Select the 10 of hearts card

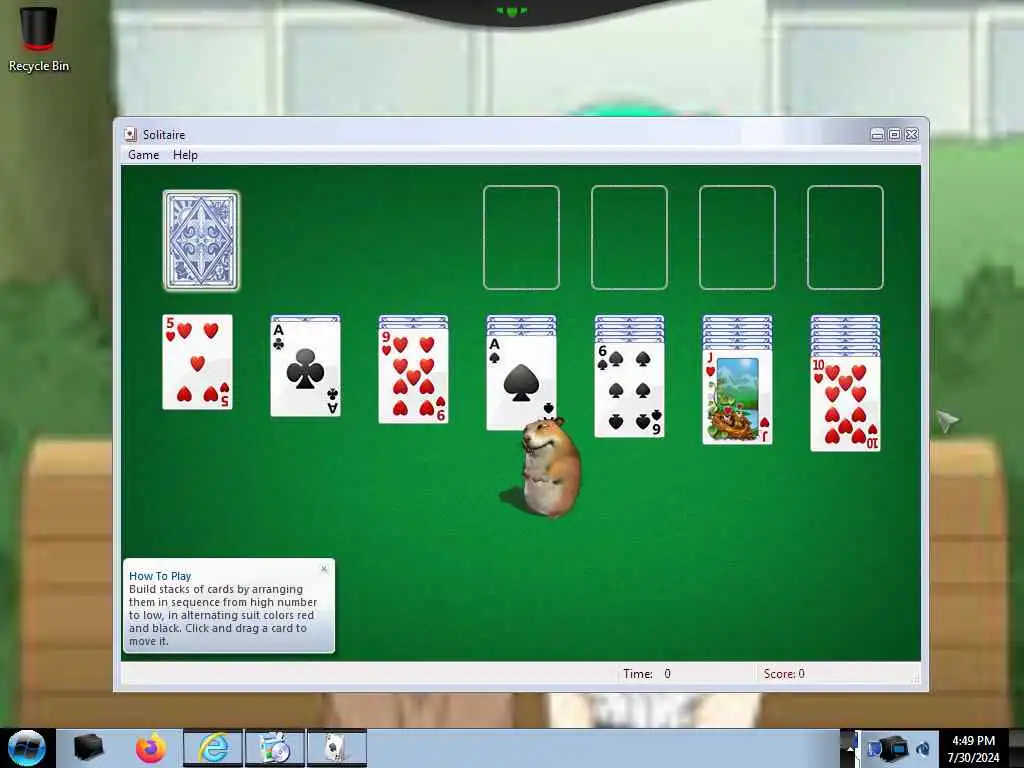pos(846,404)
